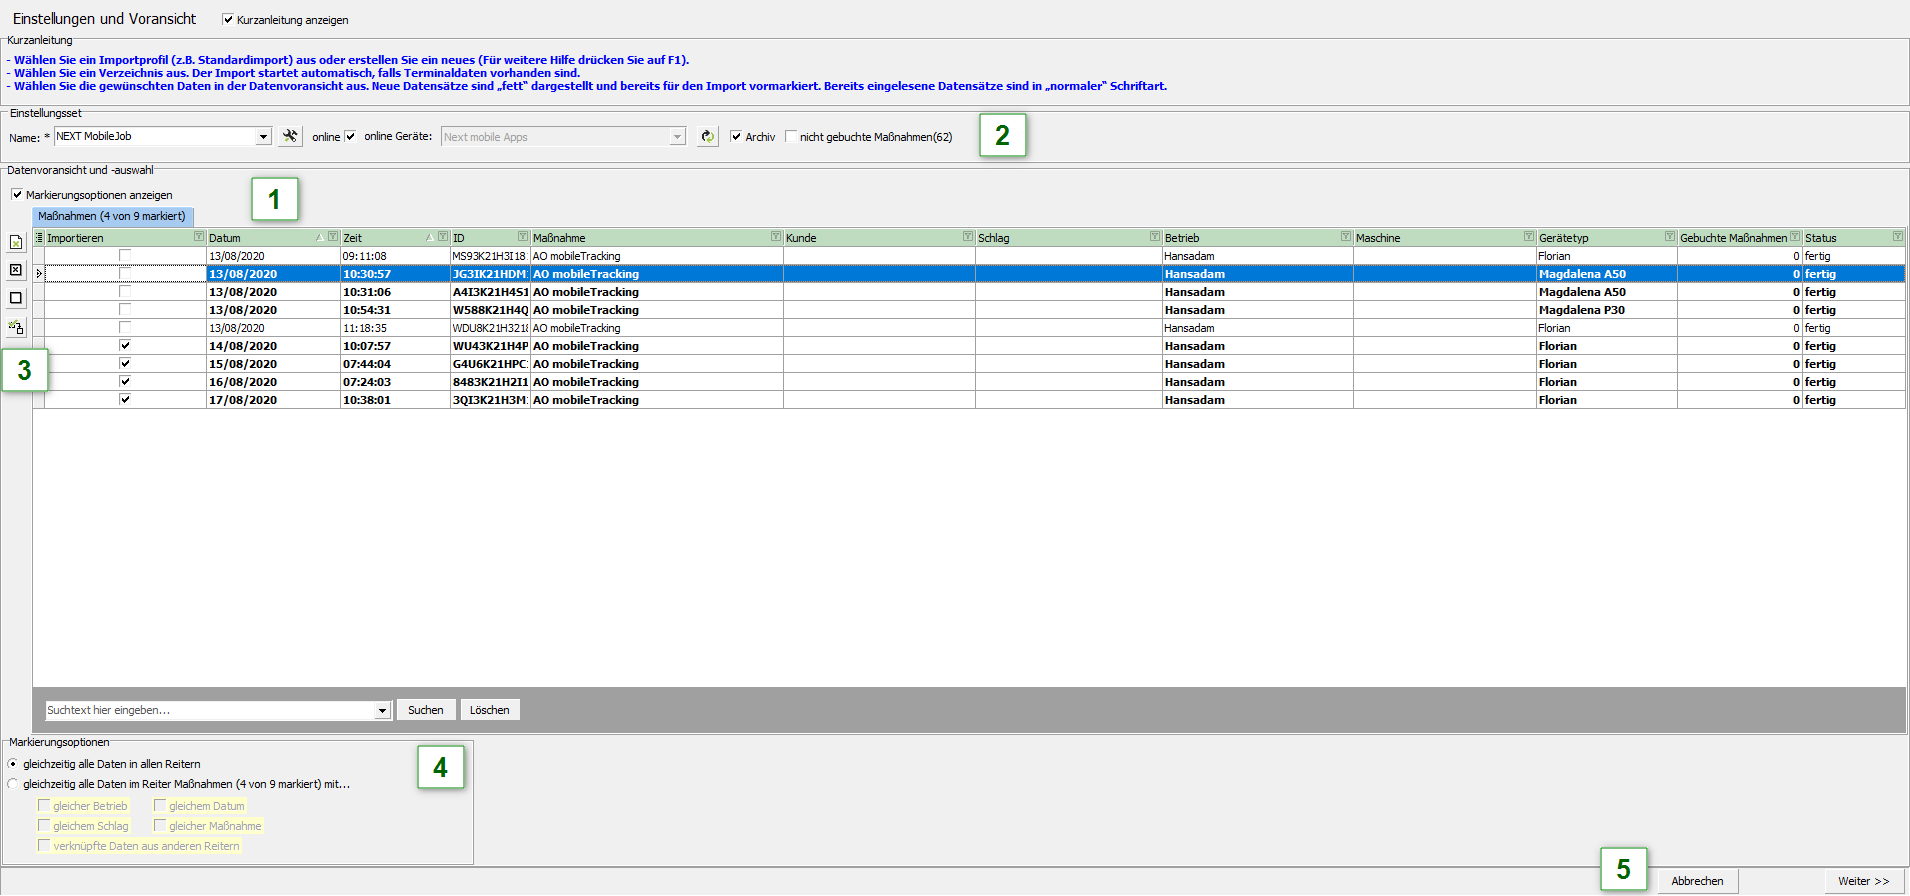Click the crossed-box mark-all icon
The width and height of the screenshot is (1910, 896).
[16, 270]
